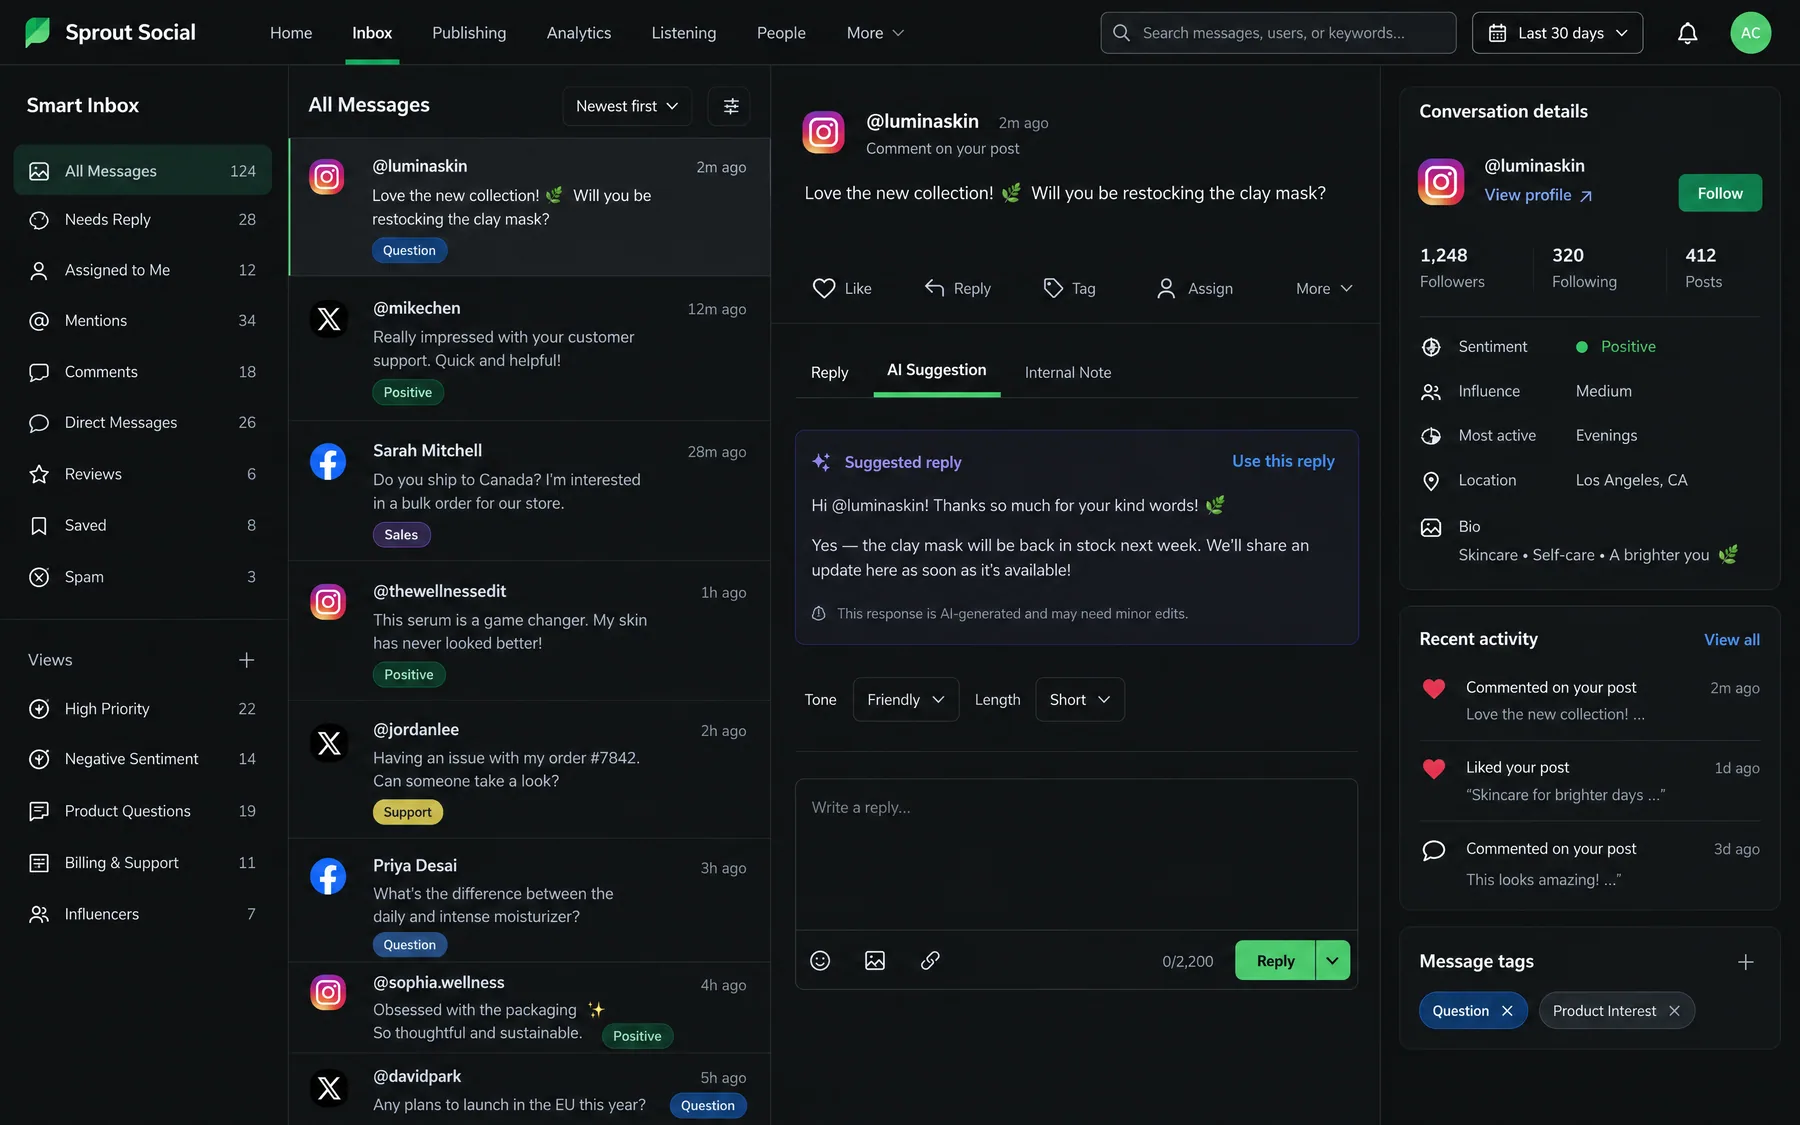Open the Length Short dropdown
This screenshot has width=1800, height=1125.
coord(1079,700)
